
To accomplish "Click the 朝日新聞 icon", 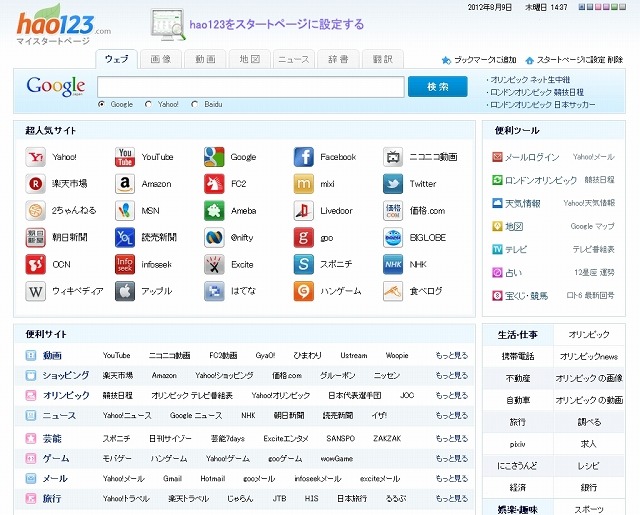I will [x=36, y=238].
